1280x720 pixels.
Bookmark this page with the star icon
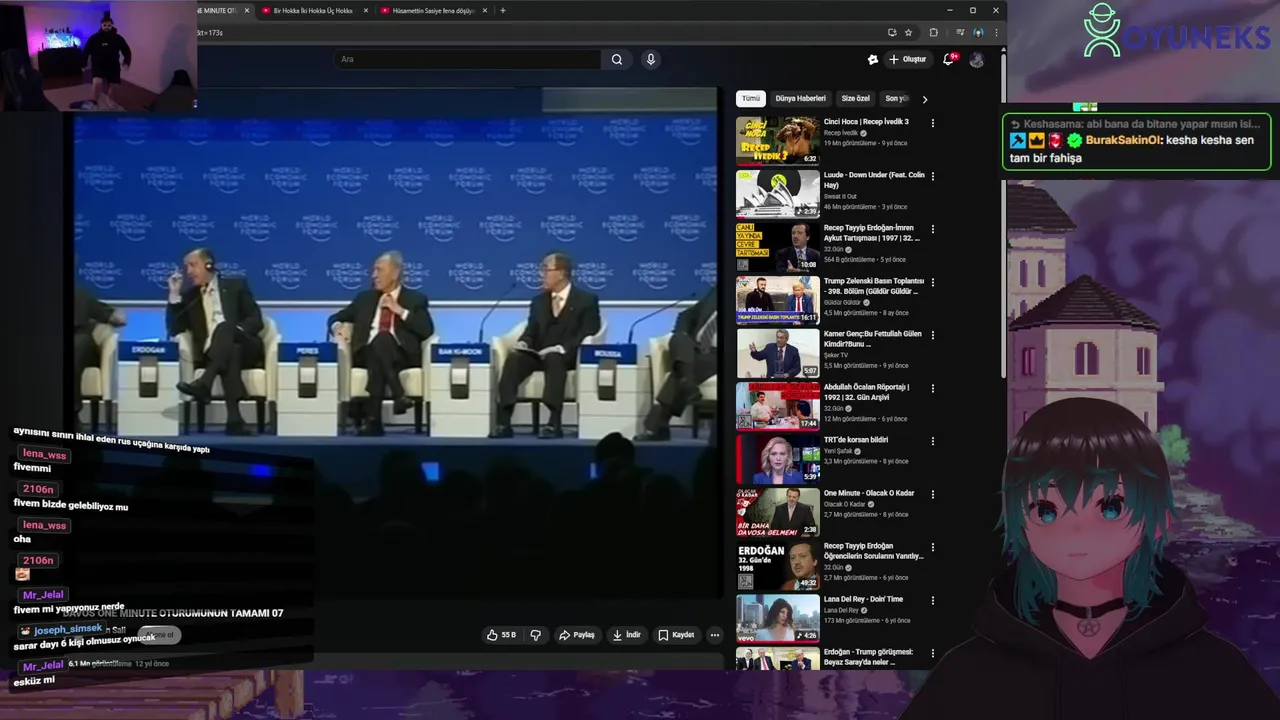pos(908,32)
